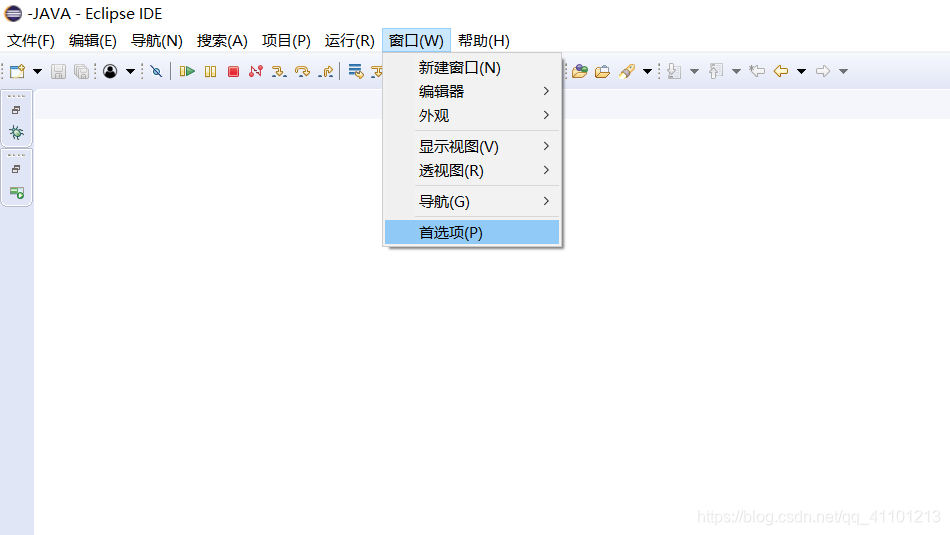Viewport: 950px width, 535px height.
Task: Click the Last Edit Location icon
Action: click(x=757, y=71)
